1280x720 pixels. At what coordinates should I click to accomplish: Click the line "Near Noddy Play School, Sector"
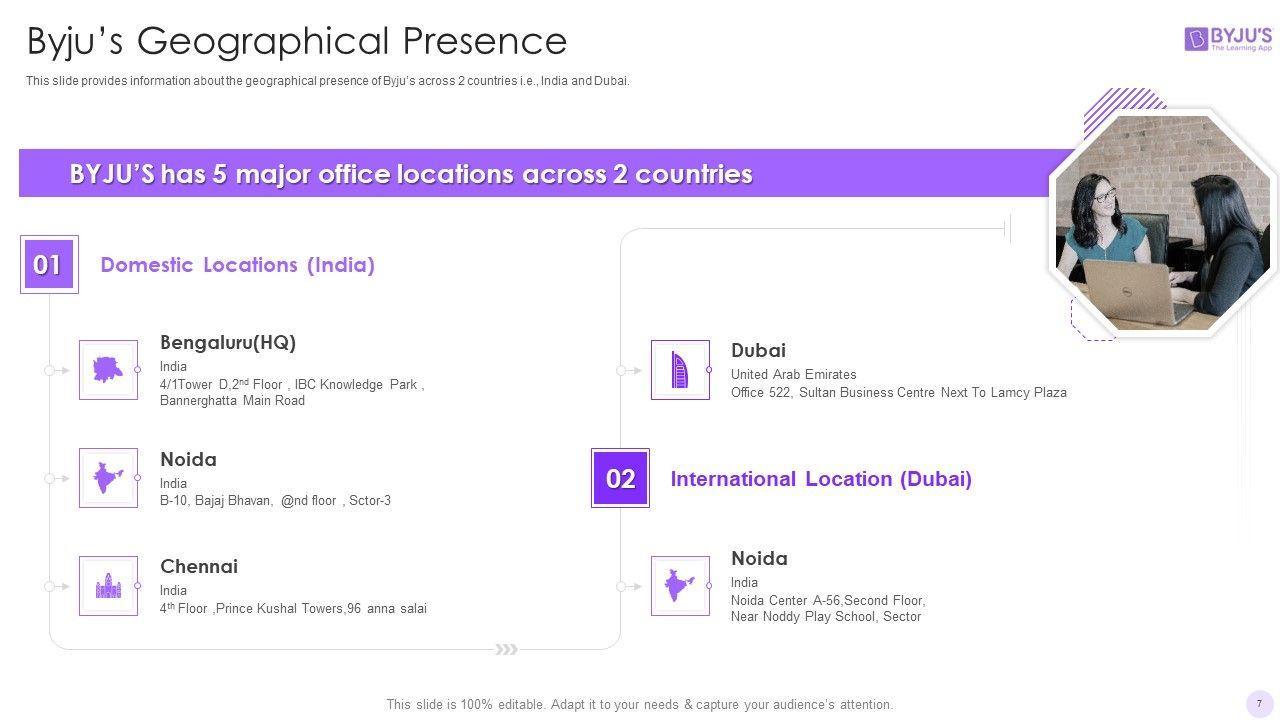point(826,617)
